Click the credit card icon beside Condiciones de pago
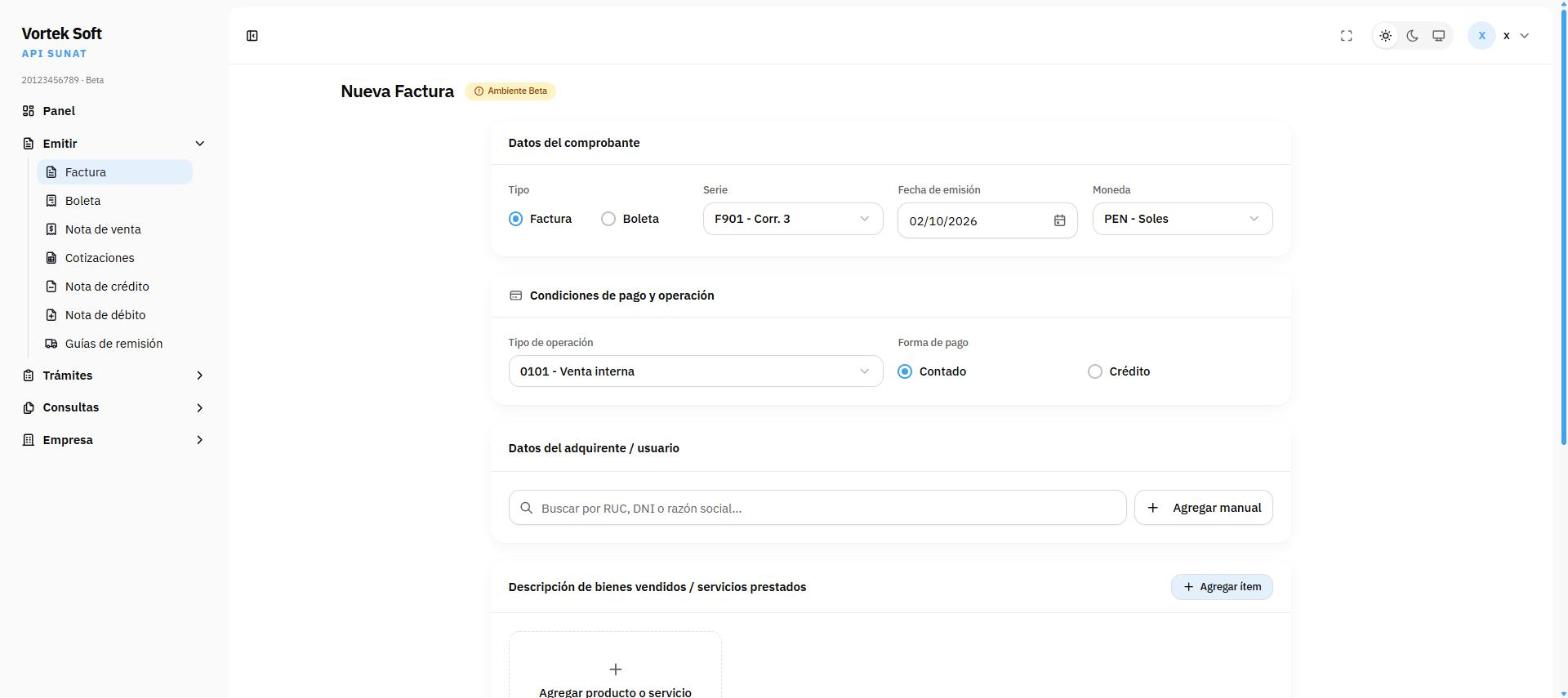 click(x=516, y=296)
